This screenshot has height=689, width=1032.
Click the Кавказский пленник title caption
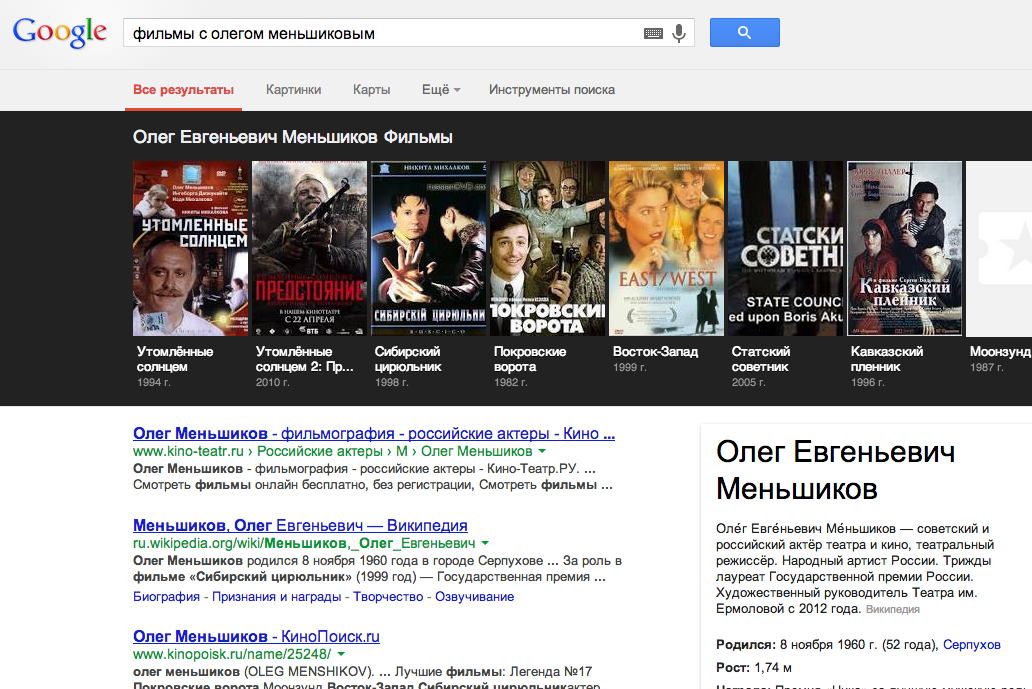(887, 359)
